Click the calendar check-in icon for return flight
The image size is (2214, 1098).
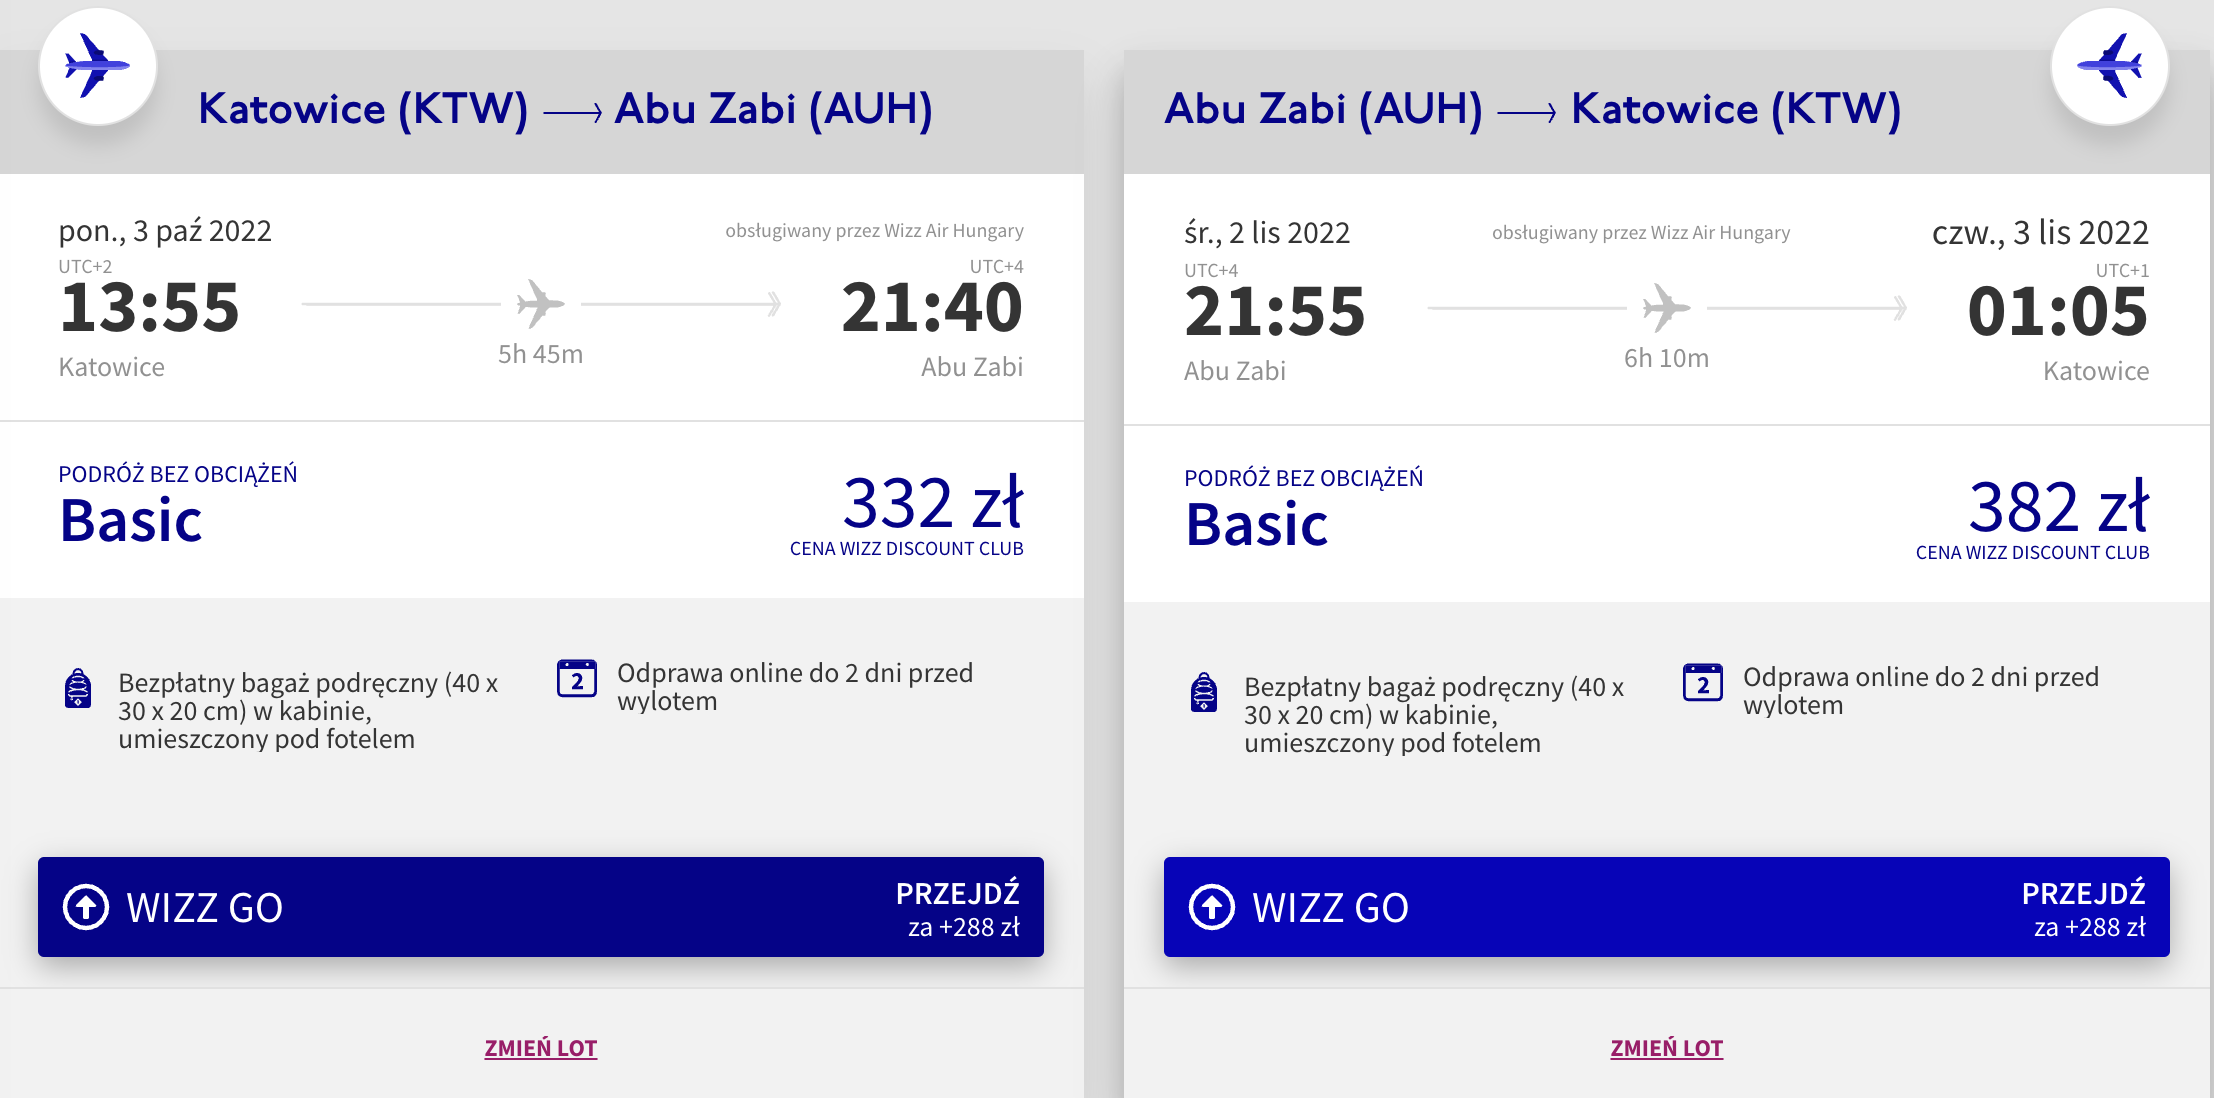(x=1702, y=683)
